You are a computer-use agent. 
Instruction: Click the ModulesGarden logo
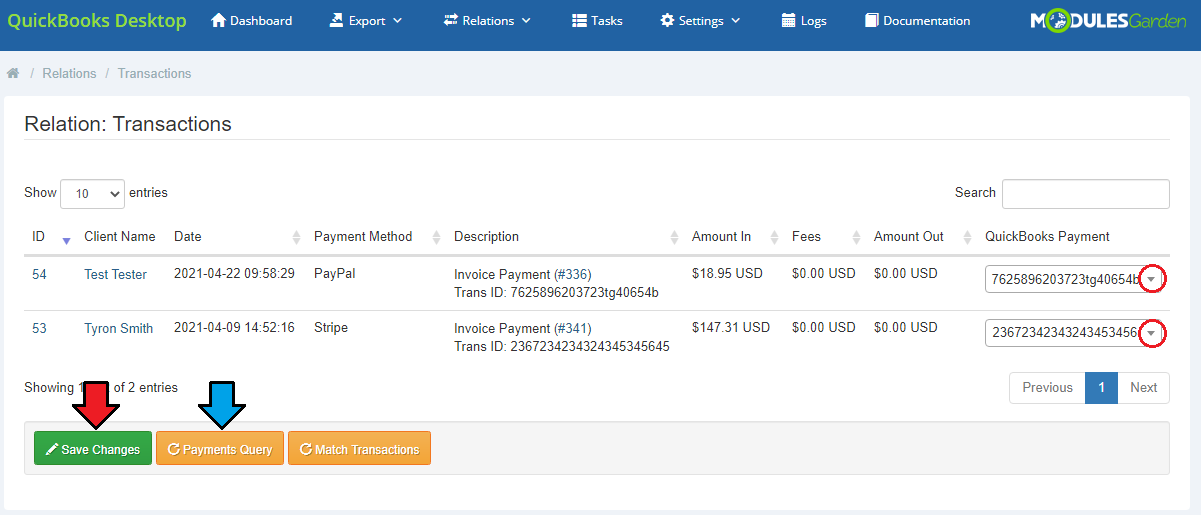(x=1109, y=20)
